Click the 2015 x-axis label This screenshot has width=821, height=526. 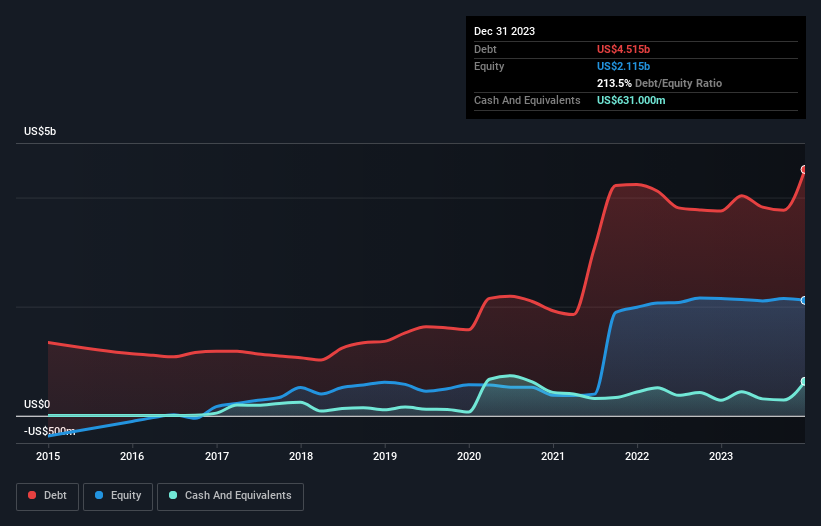[x=48, y=456]
